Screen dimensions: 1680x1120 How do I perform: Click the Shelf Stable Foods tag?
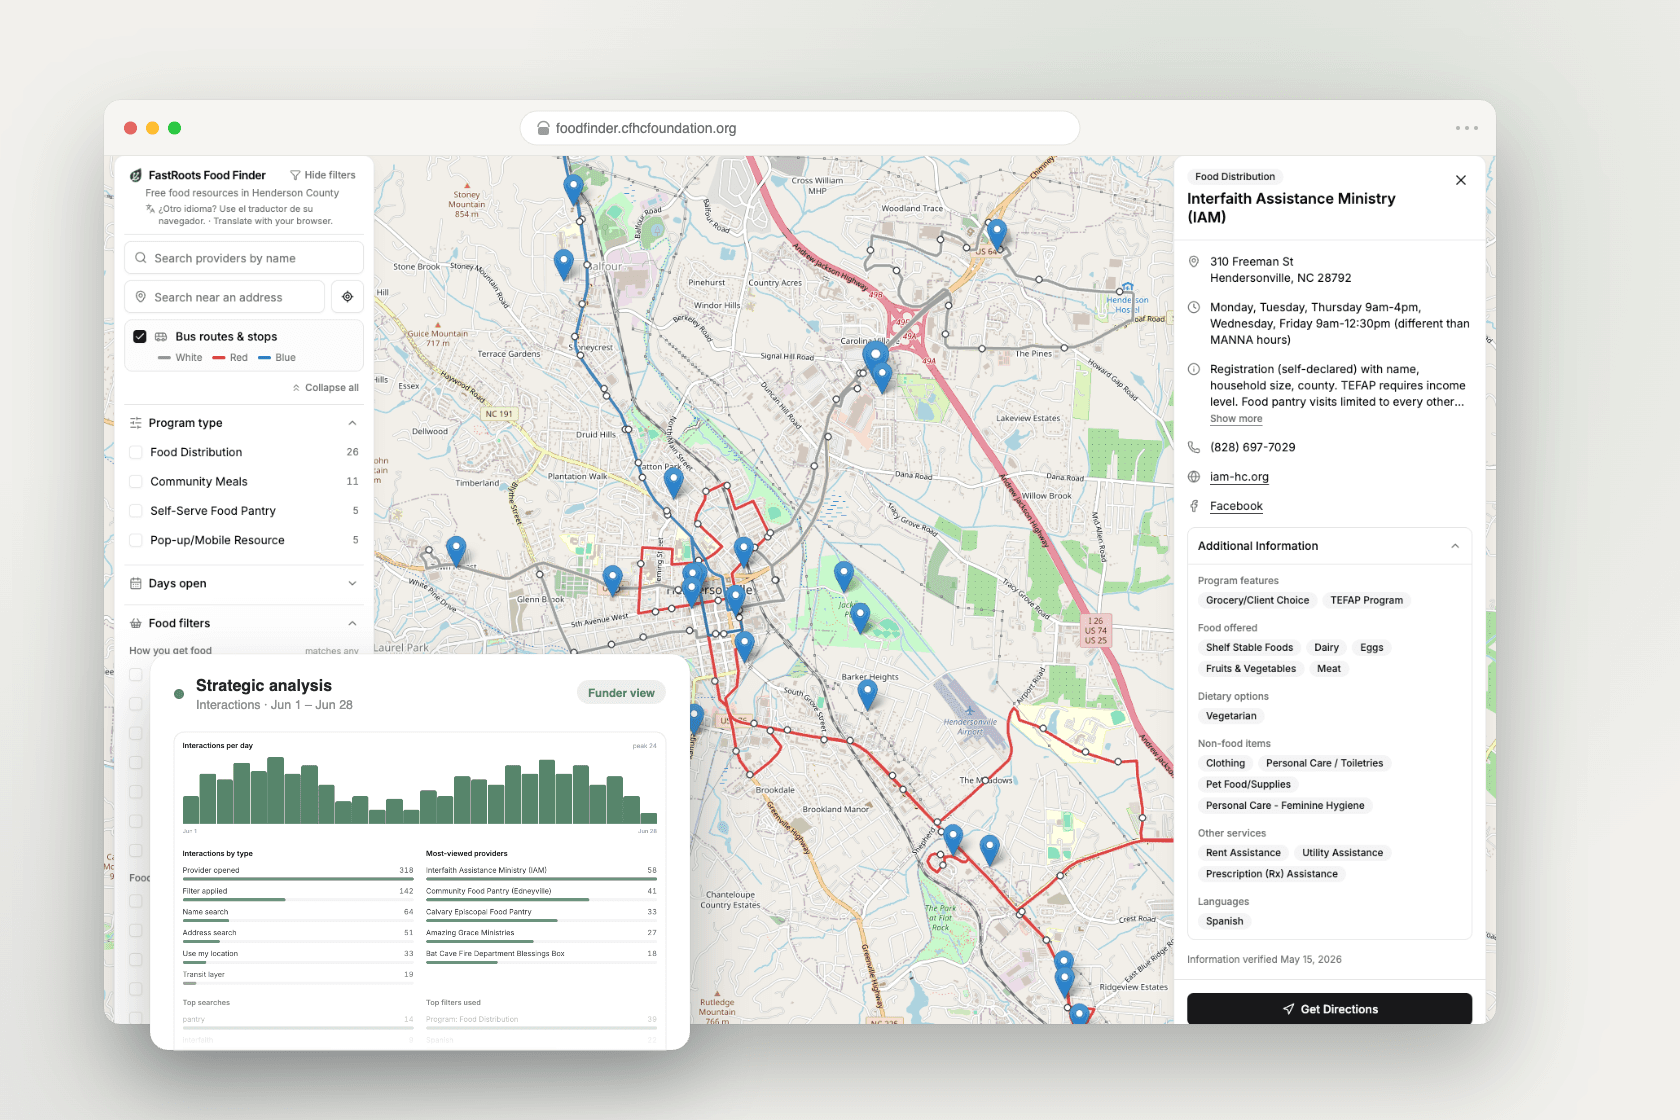point(1249,648)
